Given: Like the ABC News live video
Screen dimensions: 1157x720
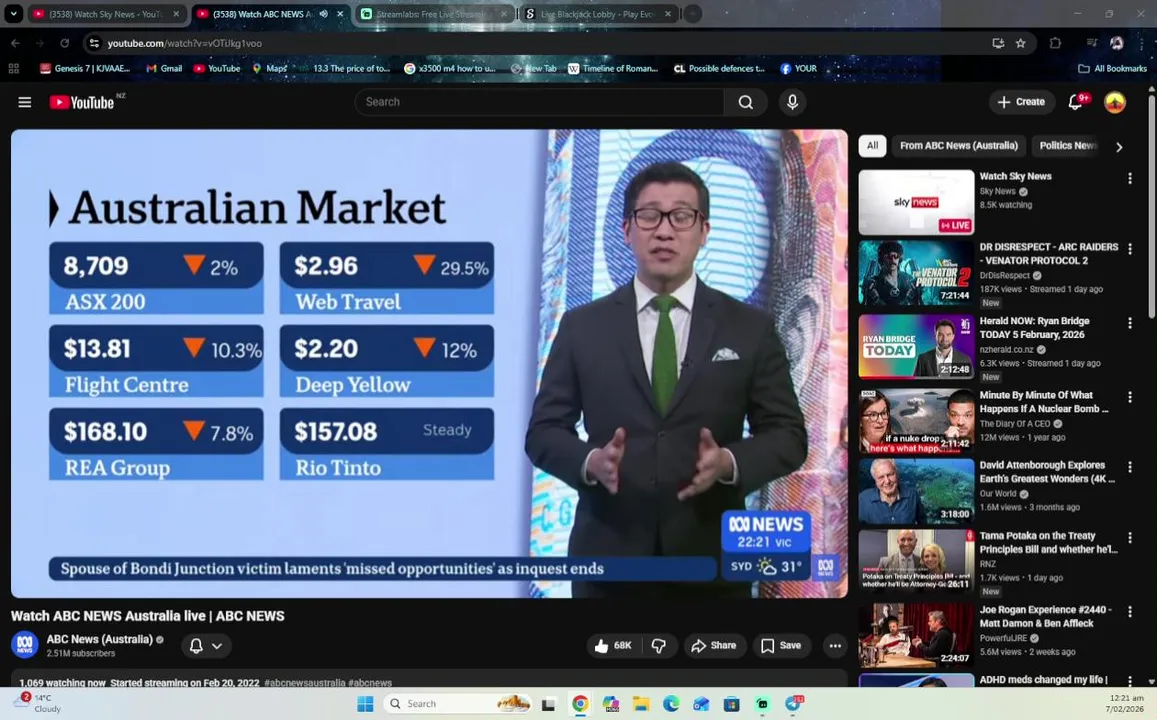Looking at the screenshot, I should 613,645.
